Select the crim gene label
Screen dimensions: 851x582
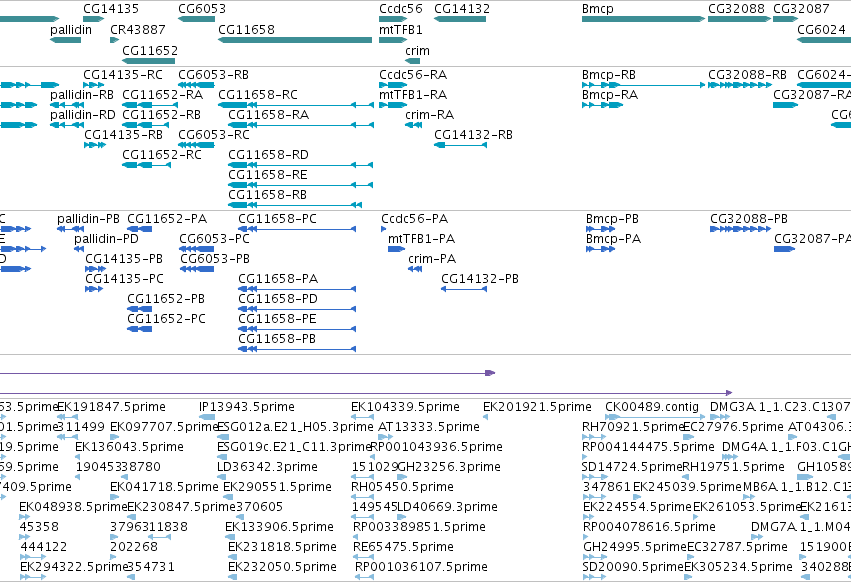point(417,50)
